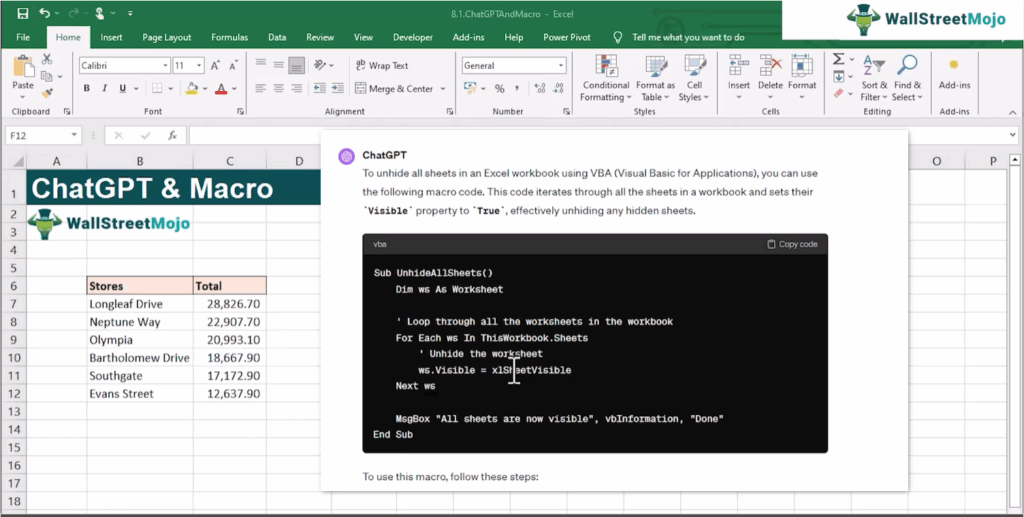Click the Clear eraser icon in Editing

(839, 93)
